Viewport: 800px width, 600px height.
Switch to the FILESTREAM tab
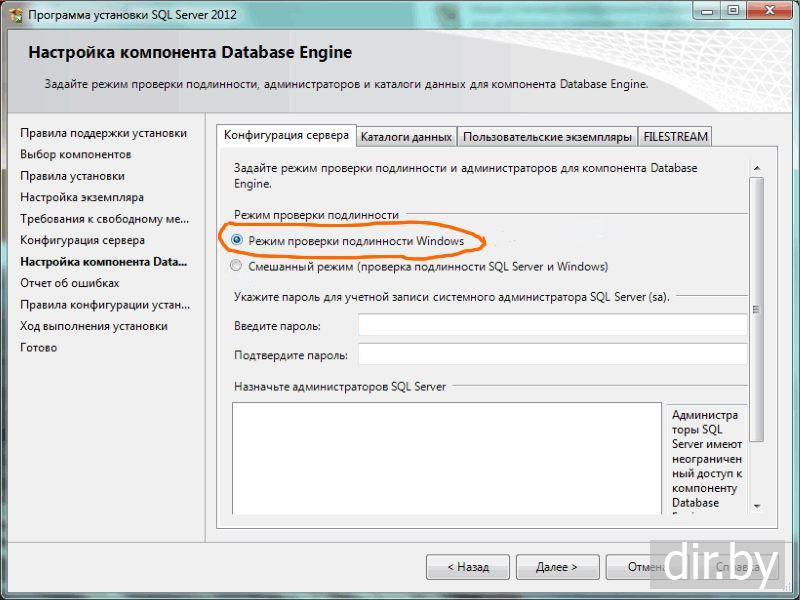coord(675,137)
